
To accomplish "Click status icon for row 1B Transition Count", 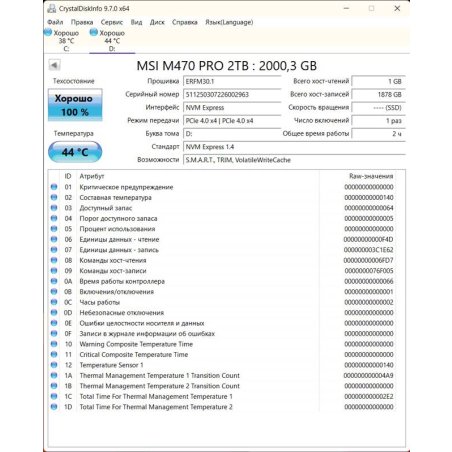I will coord(54,386).
